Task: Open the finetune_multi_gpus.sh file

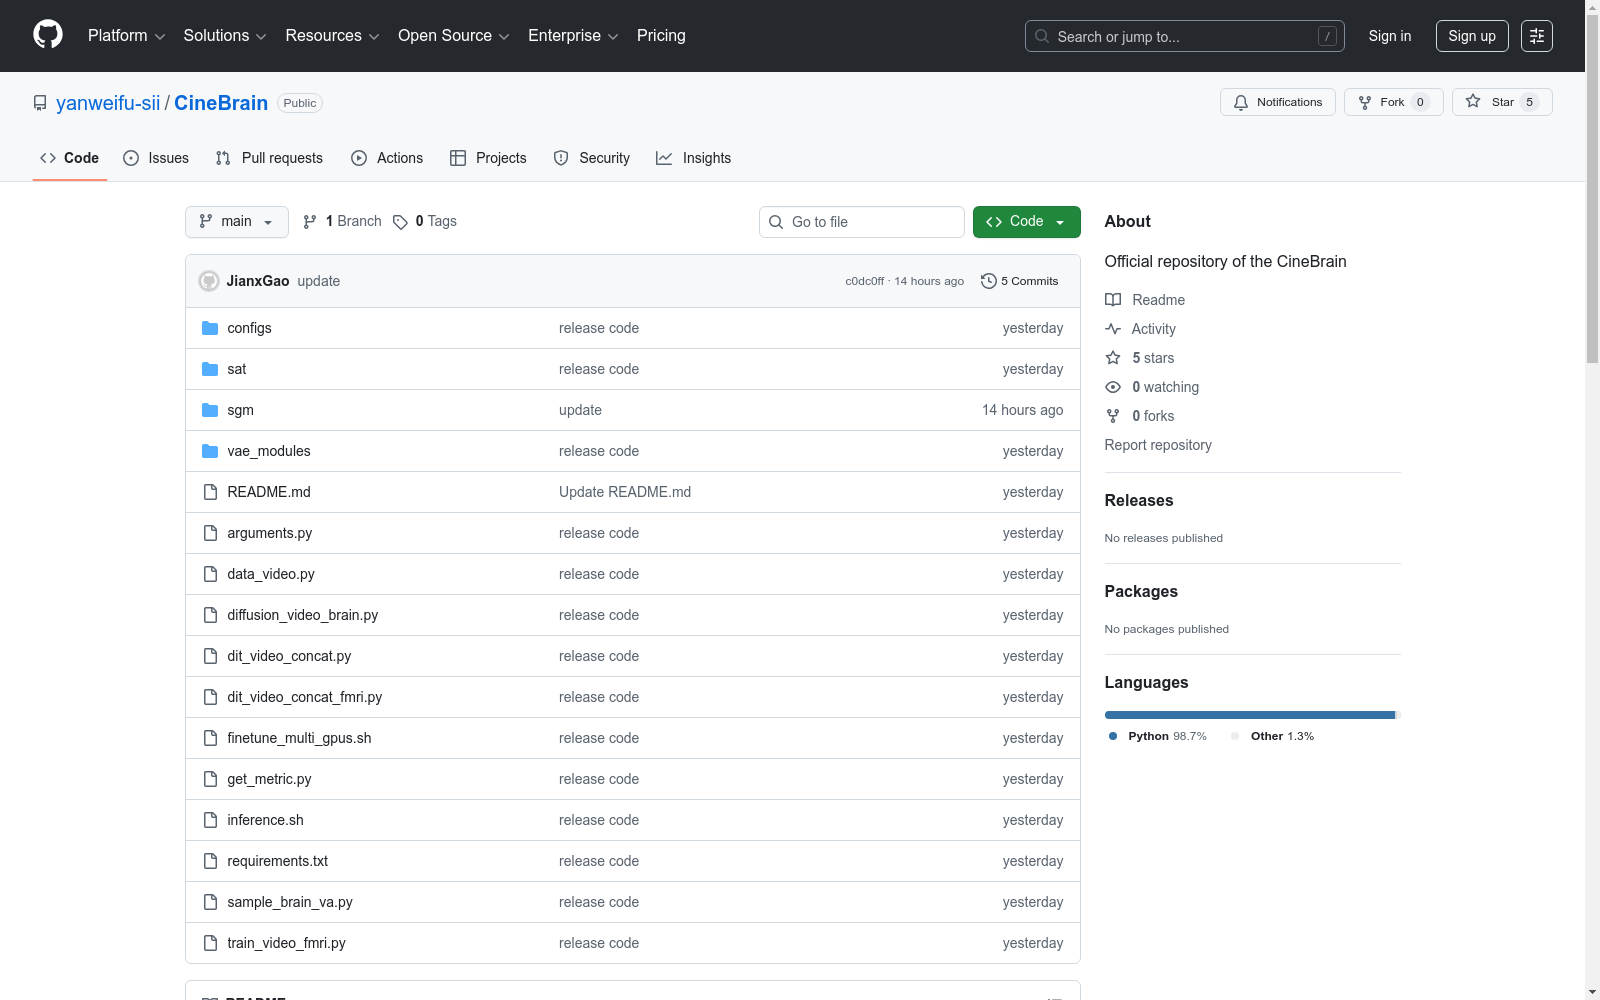Action: click(299, 738)
